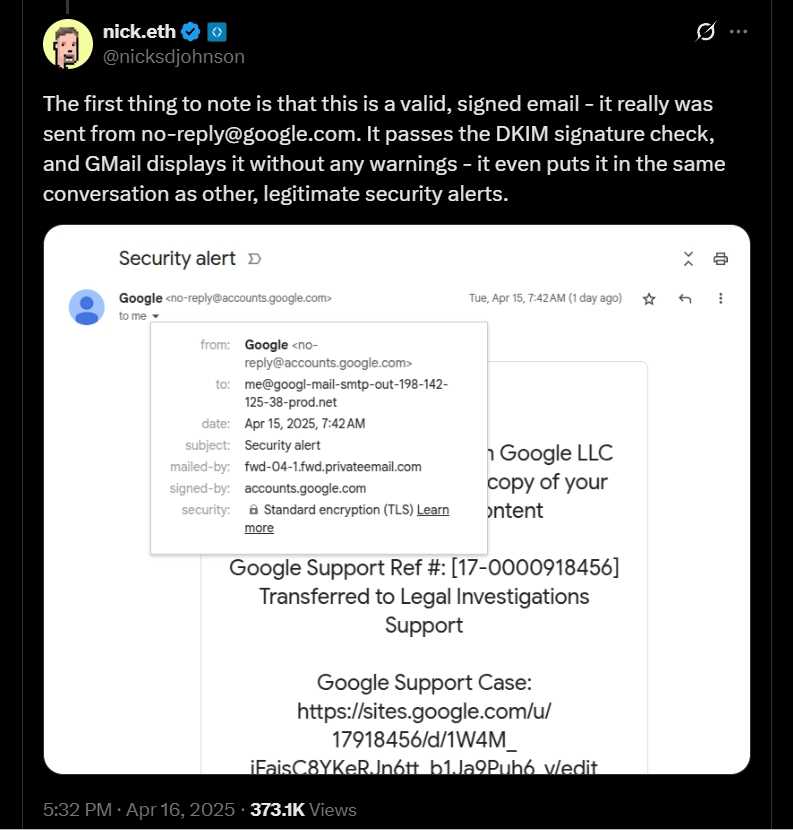The height and width of the screenshot is (830, 793).
Task: Open nick.eth's profile avatar
Action: click(68, 43)
